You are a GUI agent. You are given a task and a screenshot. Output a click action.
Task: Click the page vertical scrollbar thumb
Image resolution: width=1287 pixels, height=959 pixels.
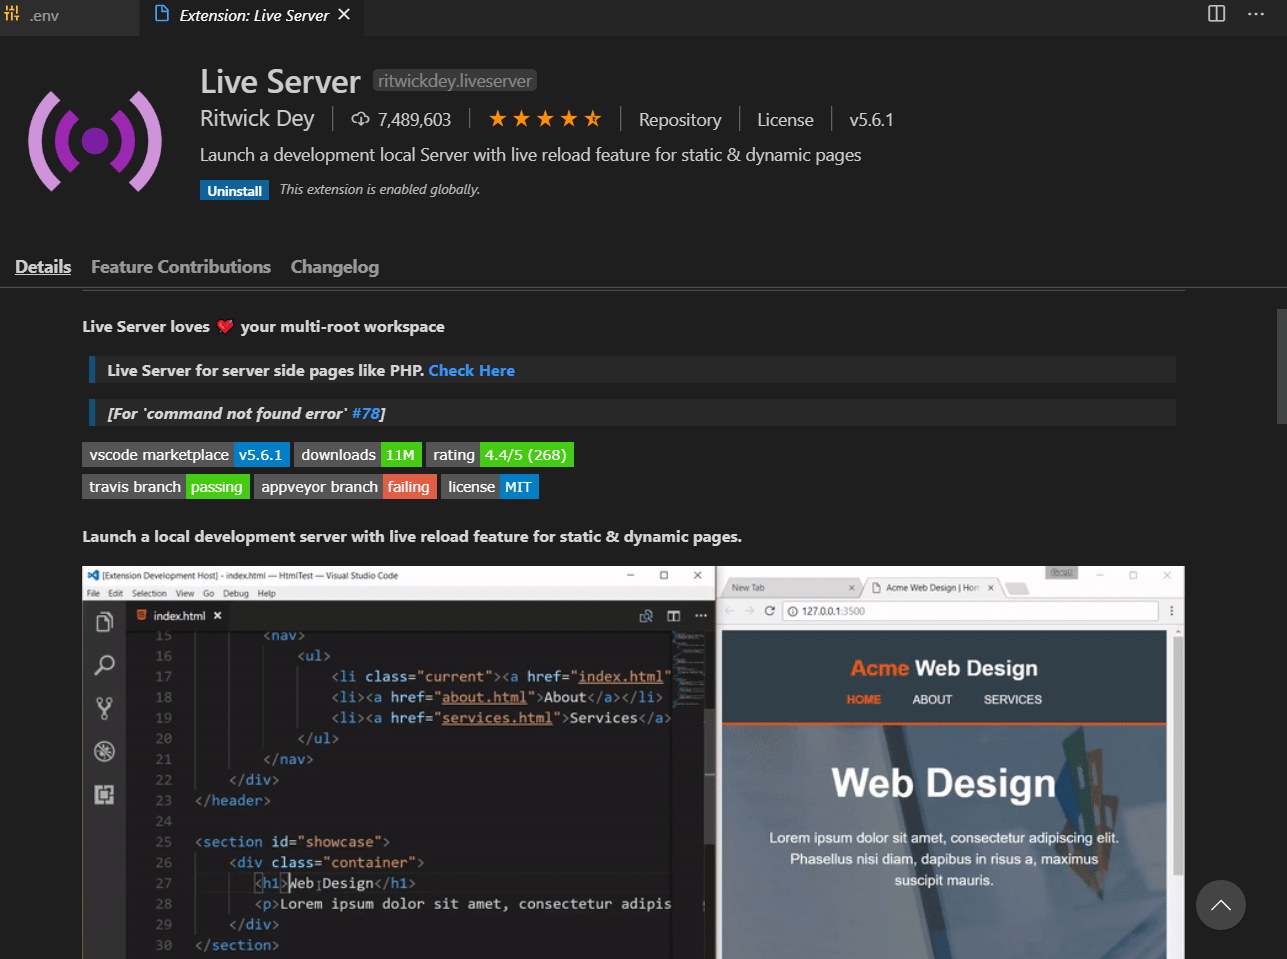click(x=1281, y=366)
